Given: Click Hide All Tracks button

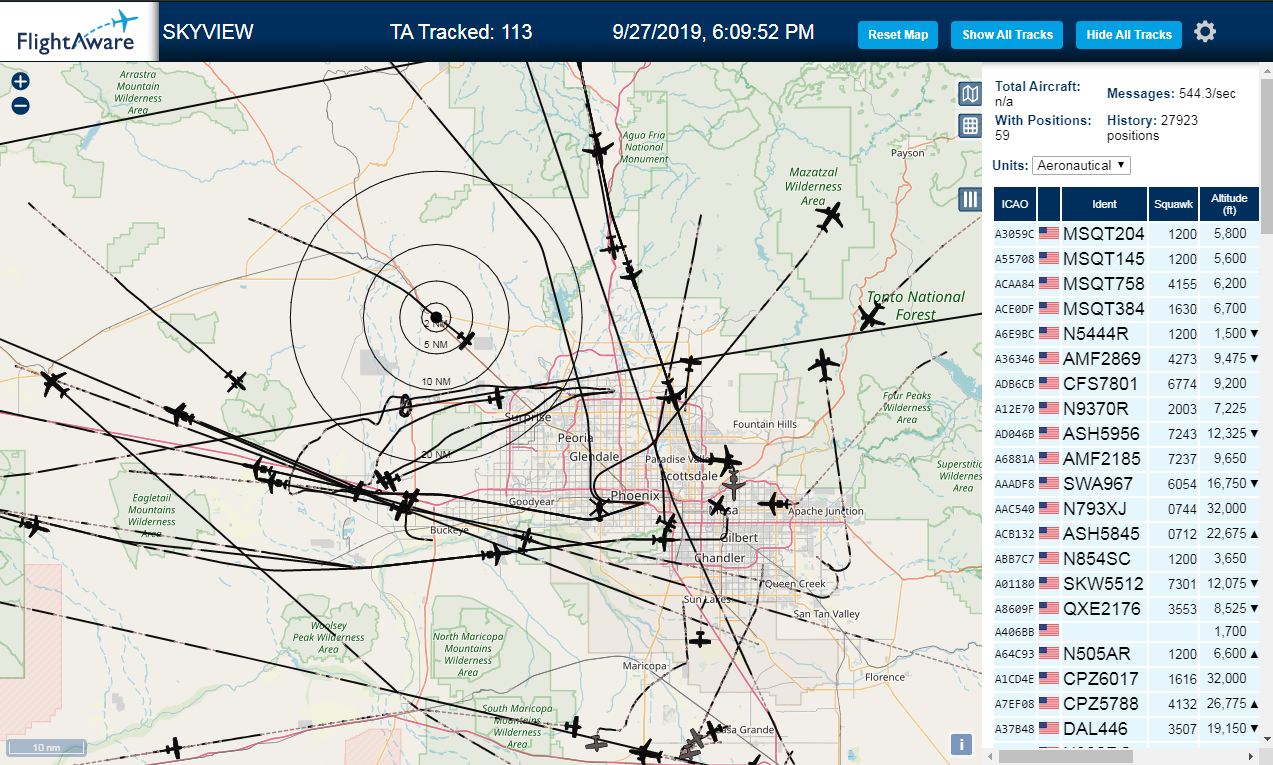Looking at the screenshot, I should coord(1129,35).
